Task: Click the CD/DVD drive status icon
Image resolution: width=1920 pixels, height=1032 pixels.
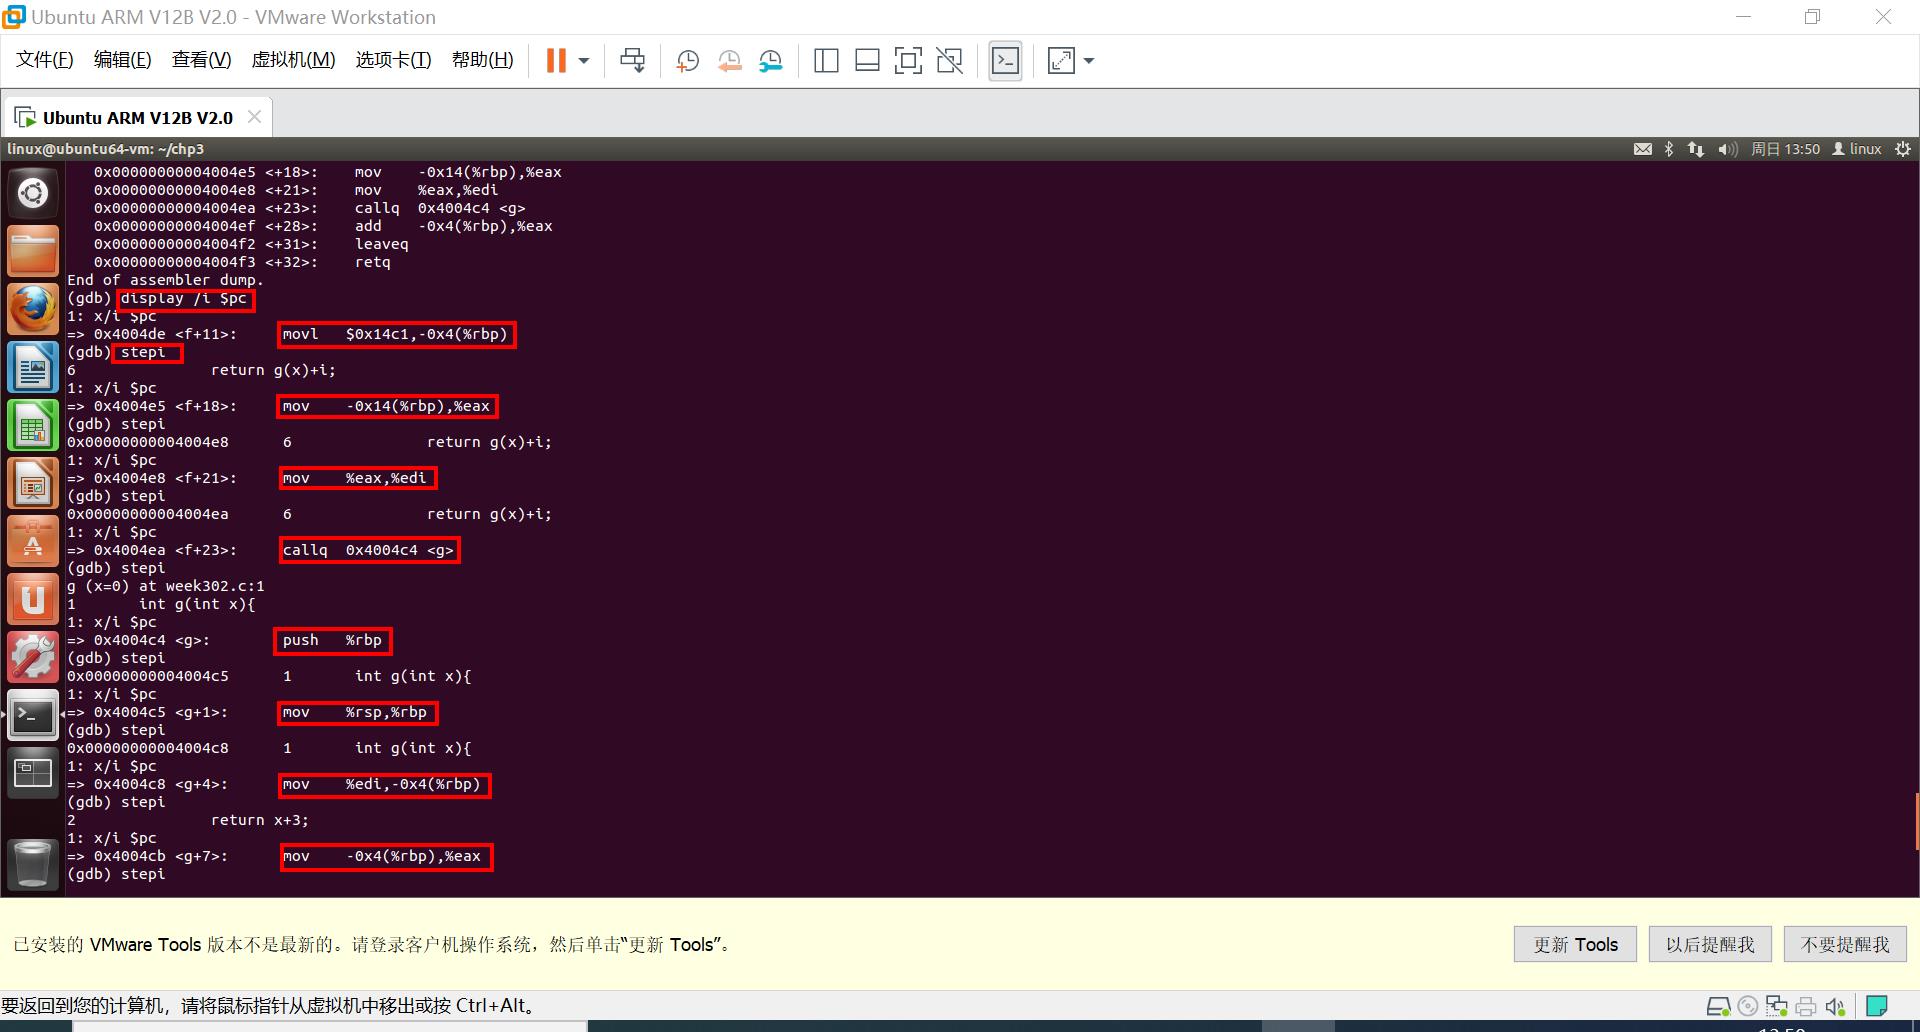Action: [x=1748, y=1006]
